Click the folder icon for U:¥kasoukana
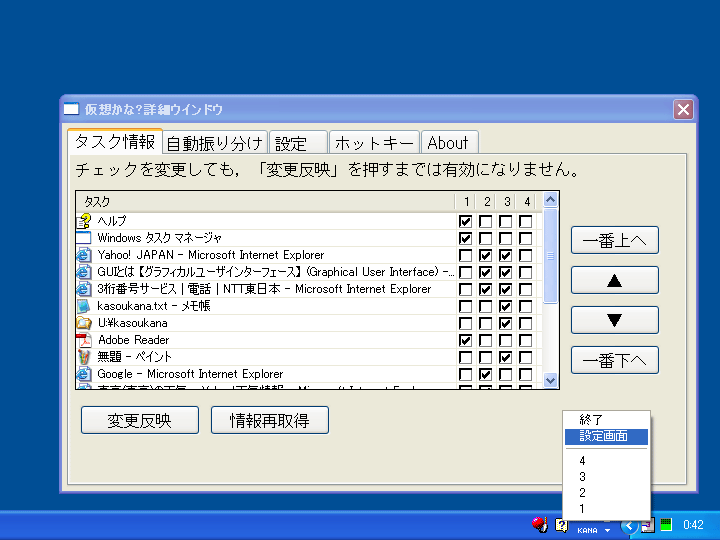Screen dimensions: 720x540 (84, 323)
